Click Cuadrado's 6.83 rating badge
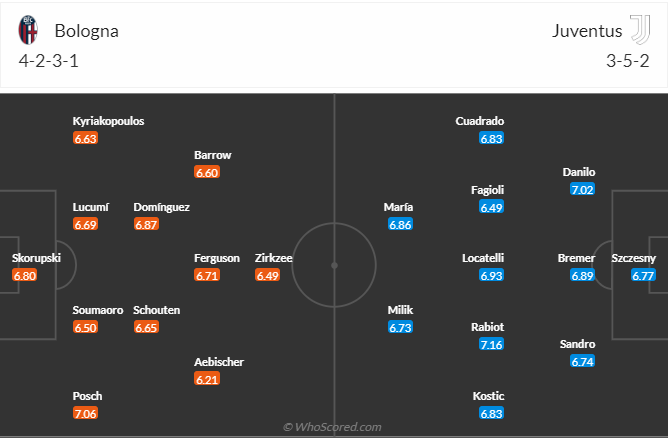This screenshot has width=669, height=438. (491, 139)
